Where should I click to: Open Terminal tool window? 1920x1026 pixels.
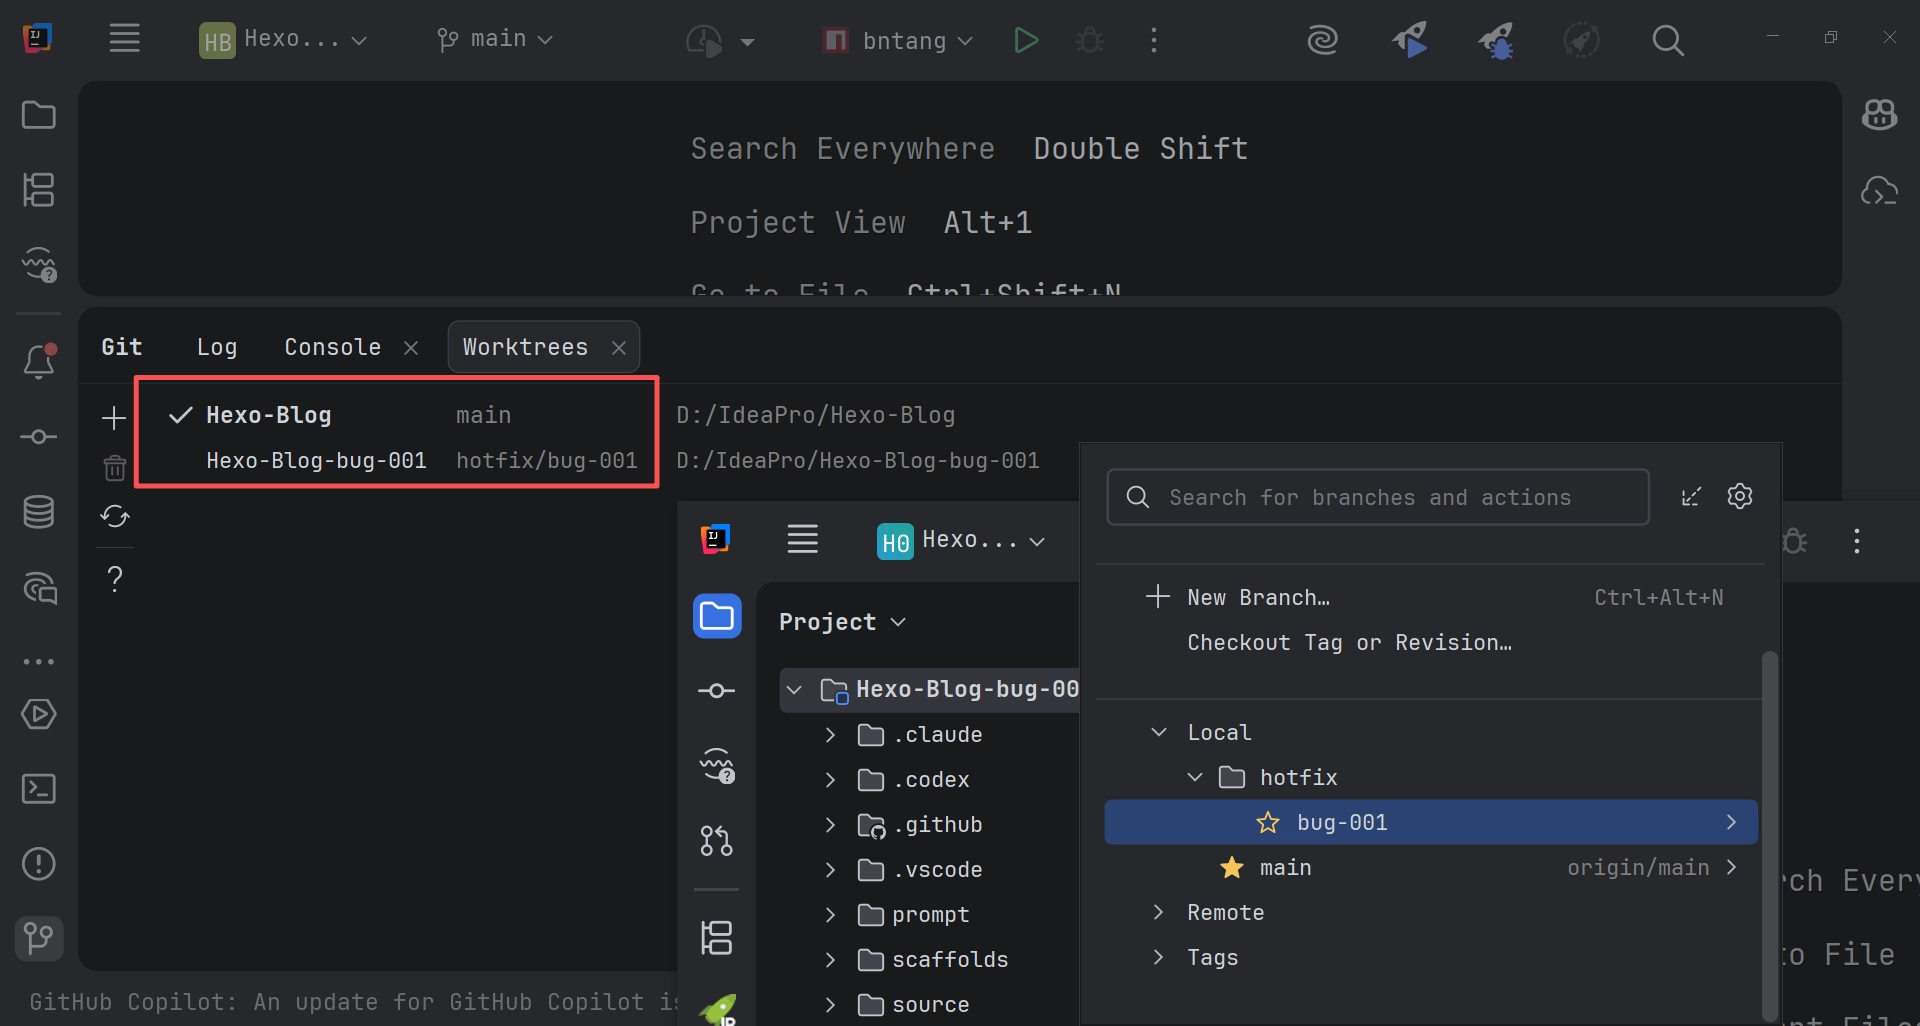click(x=39, y=789)
